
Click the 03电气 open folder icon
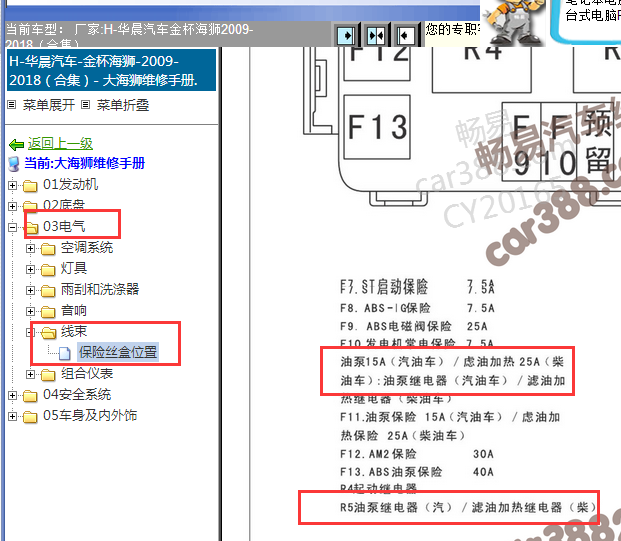(x=32, y=227)
